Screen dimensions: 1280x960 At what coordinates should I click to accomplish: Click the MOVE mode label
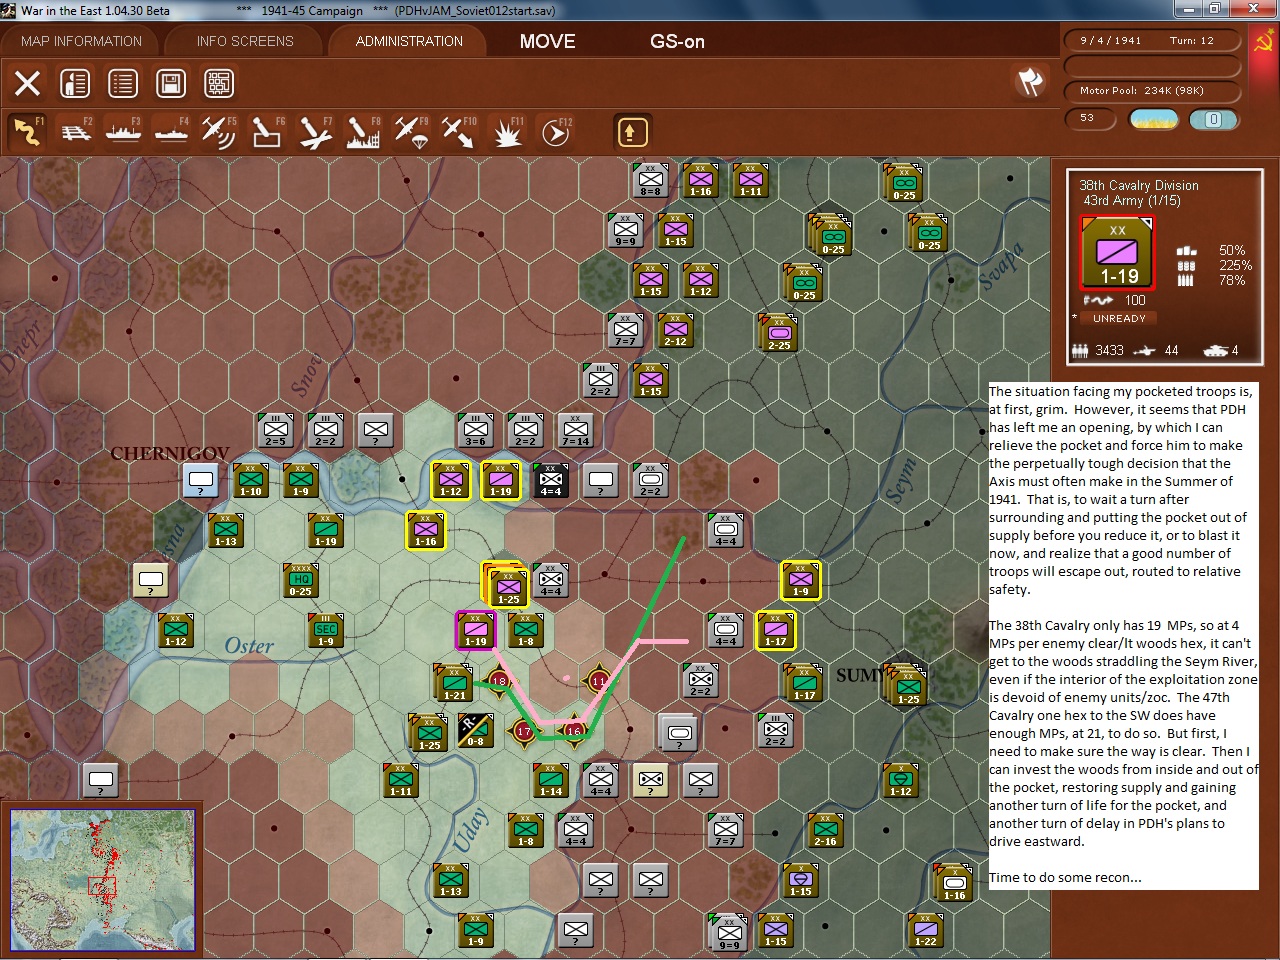pos(547,41)
